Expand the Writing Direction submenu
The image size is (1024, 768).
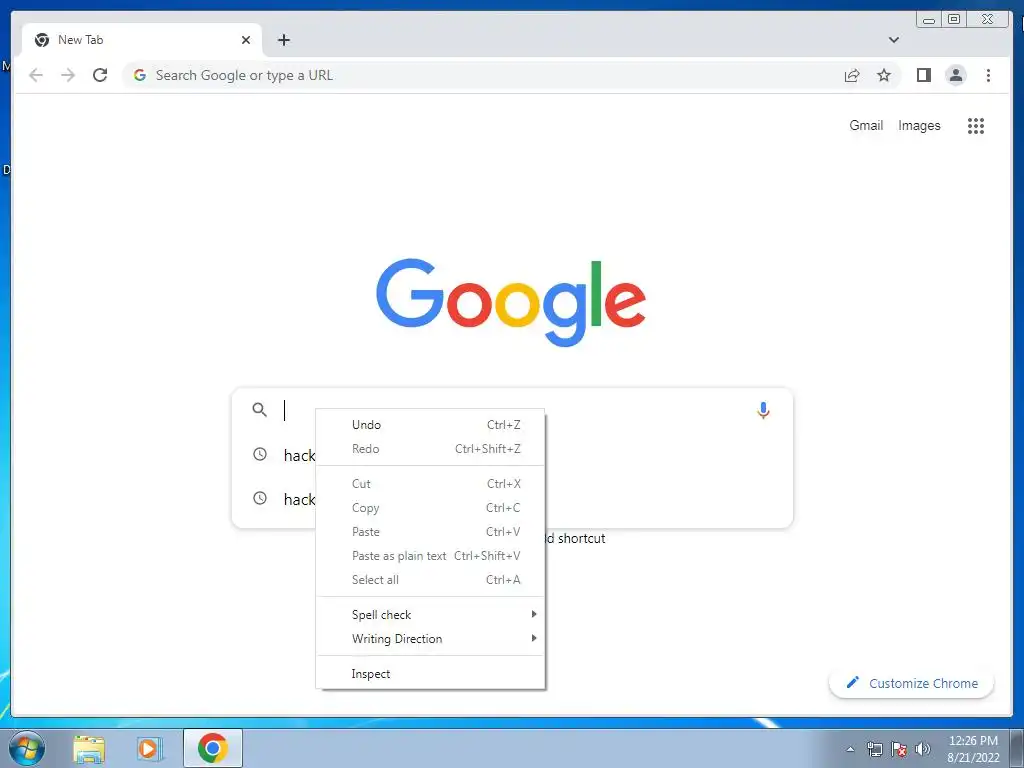[430, 639]
